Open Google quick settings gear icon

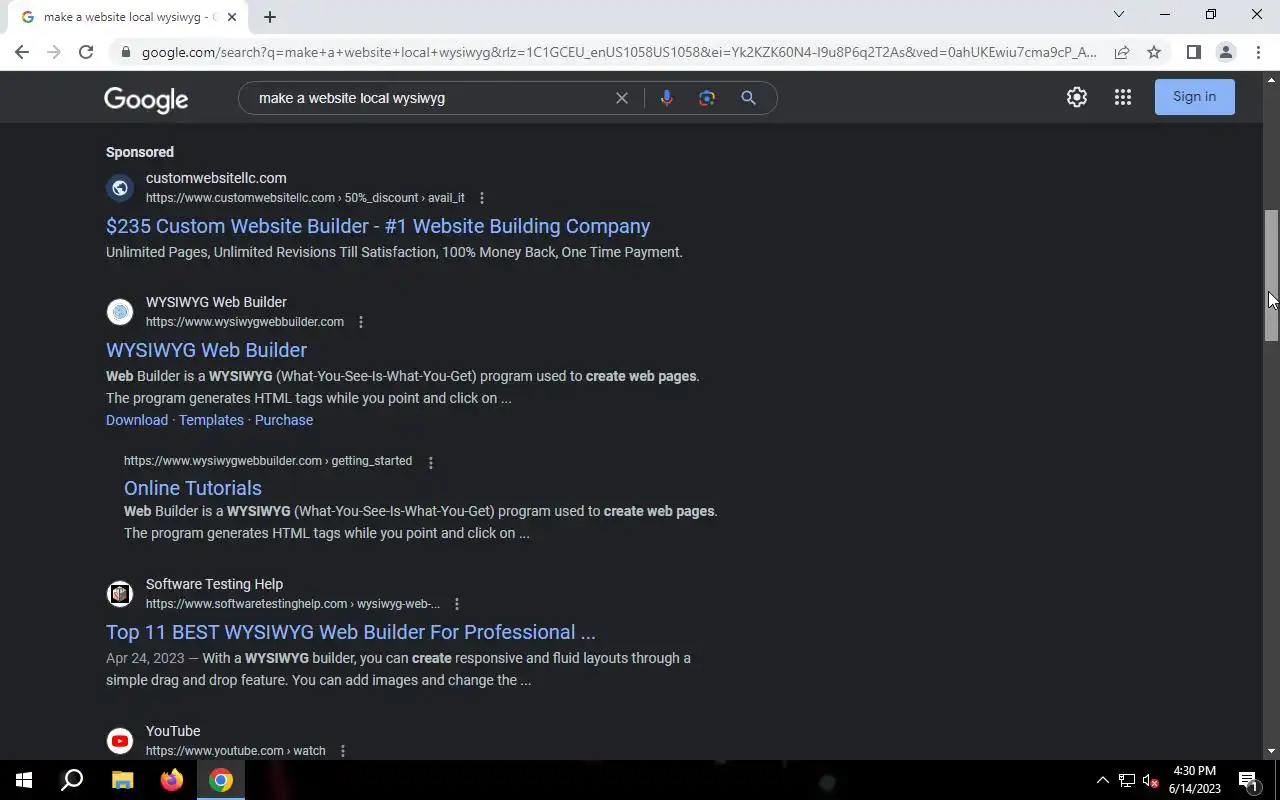click(x=1077, y=97)
